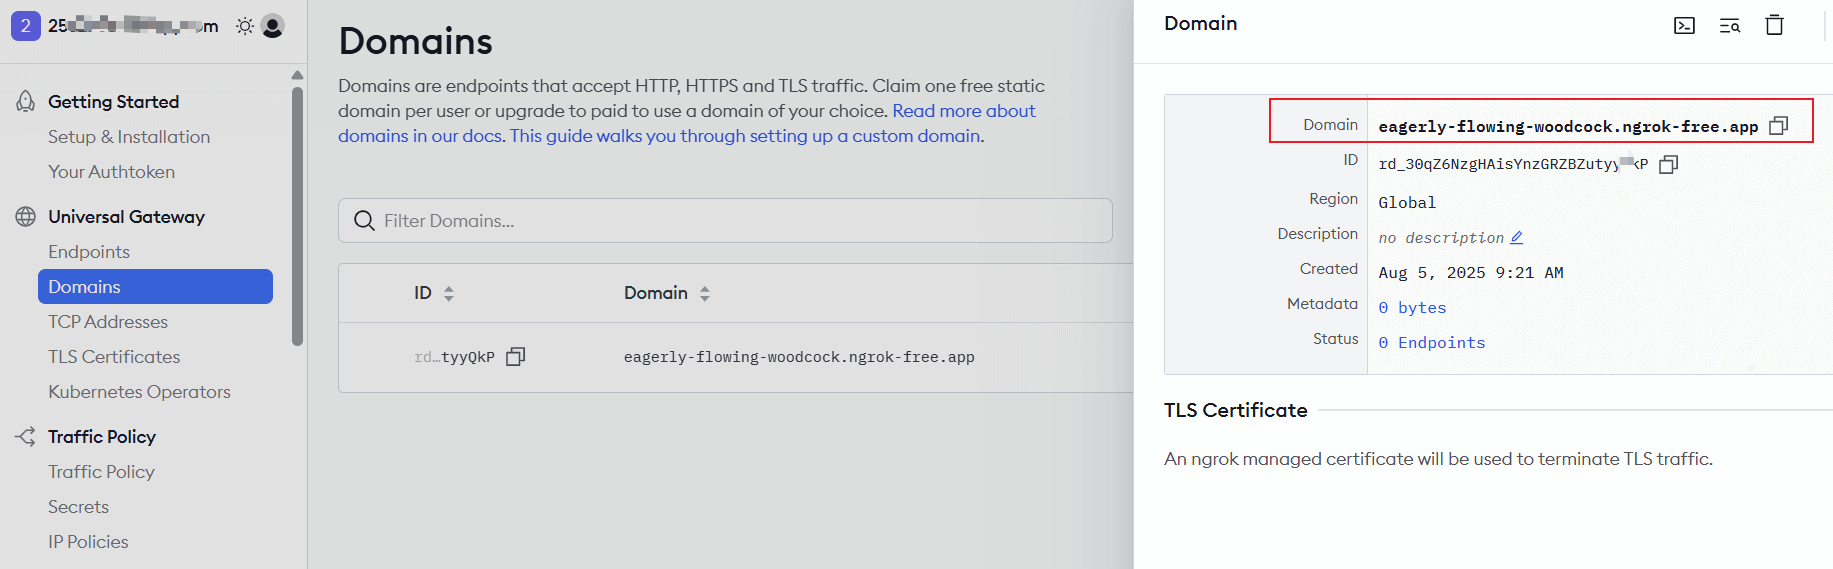Open the custom domain guide link
Image resolution: width=1833 pixels, height=569 pixels.
[x=746, y=136]
